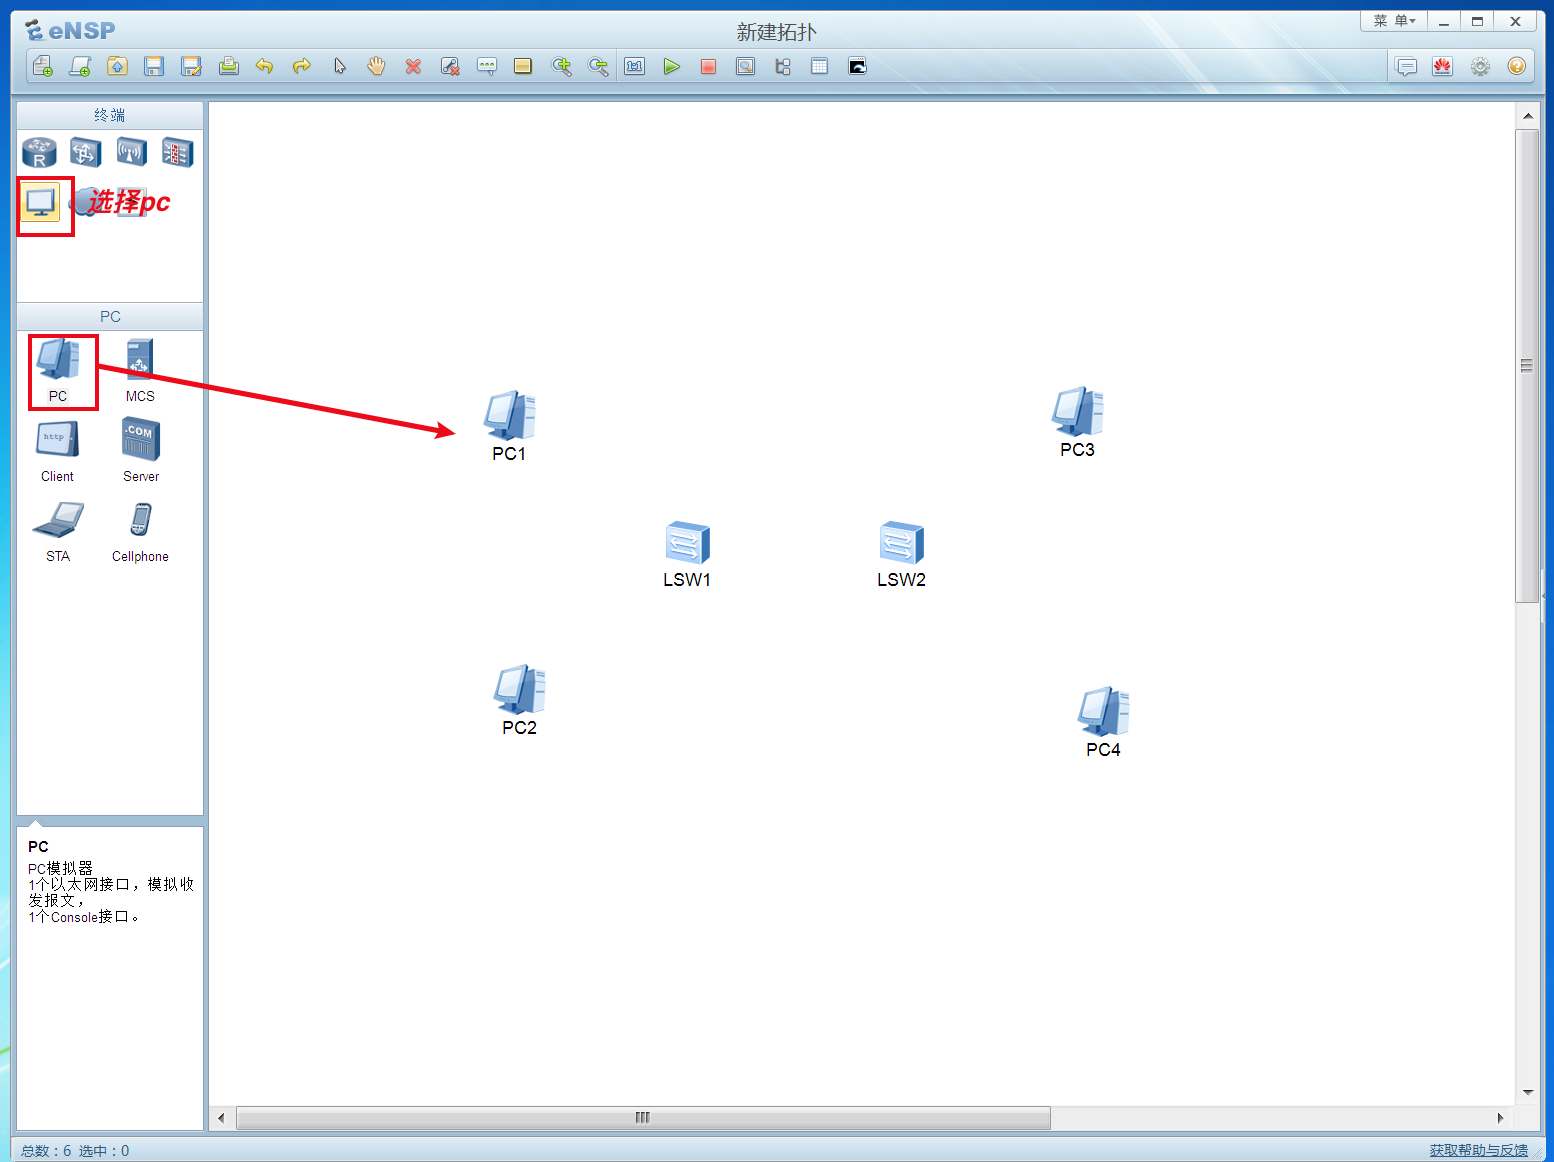Open the router category in the 终端 panel
1554x1162 pixels.
[38, 152]
